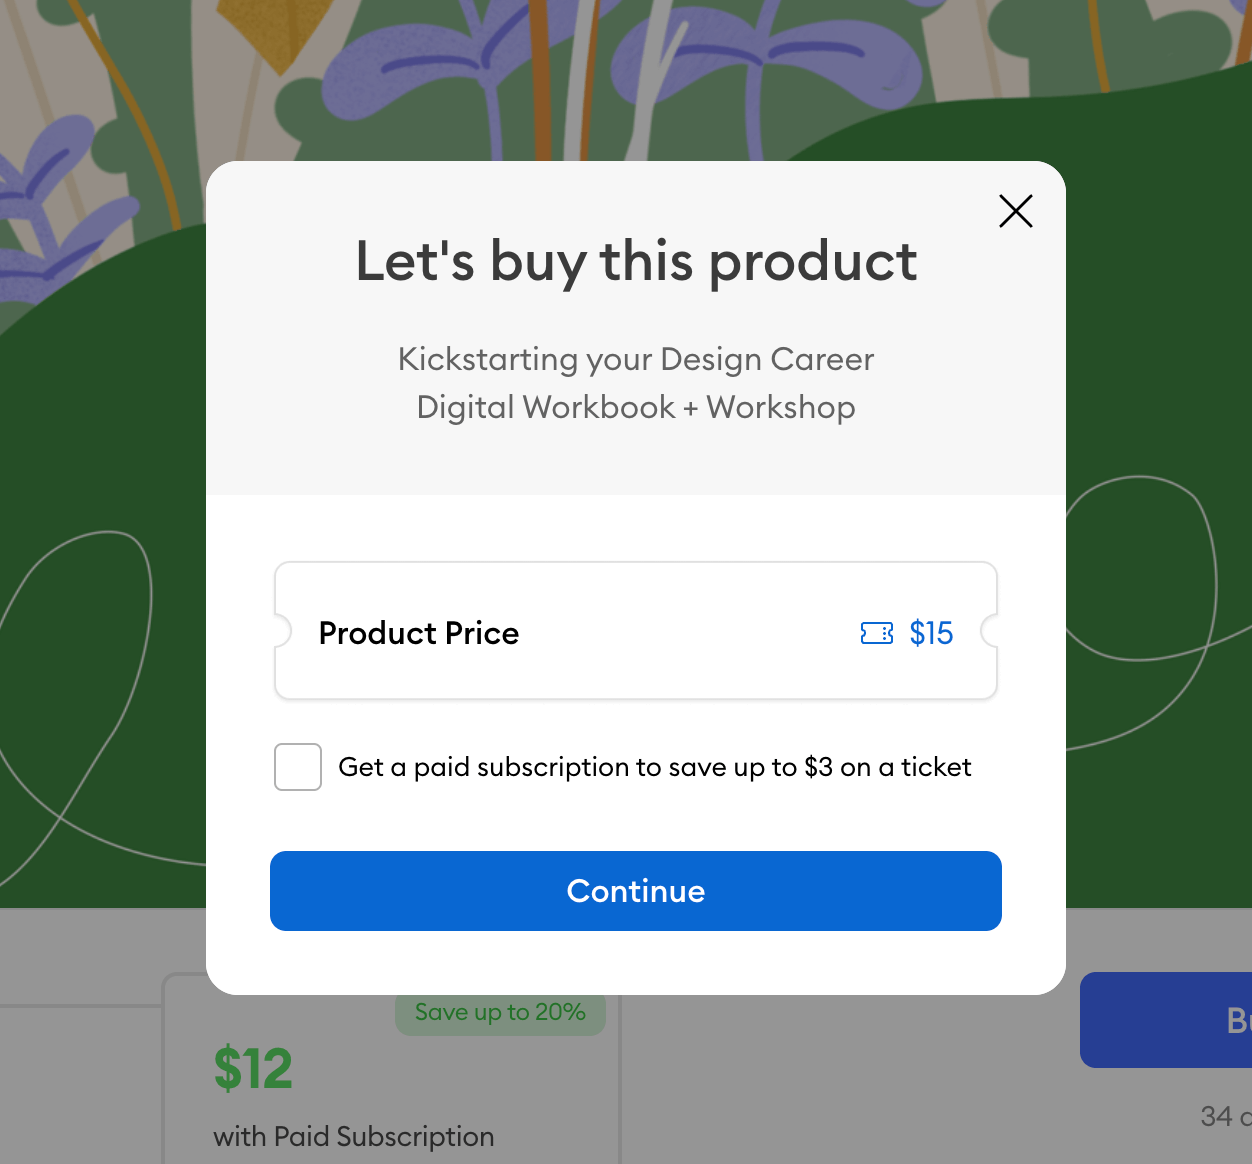The width and height of the screenshot is (1252, 1164).
Task: Click the "34" count text at bottom right
Action: (x=1216, y=1116)
